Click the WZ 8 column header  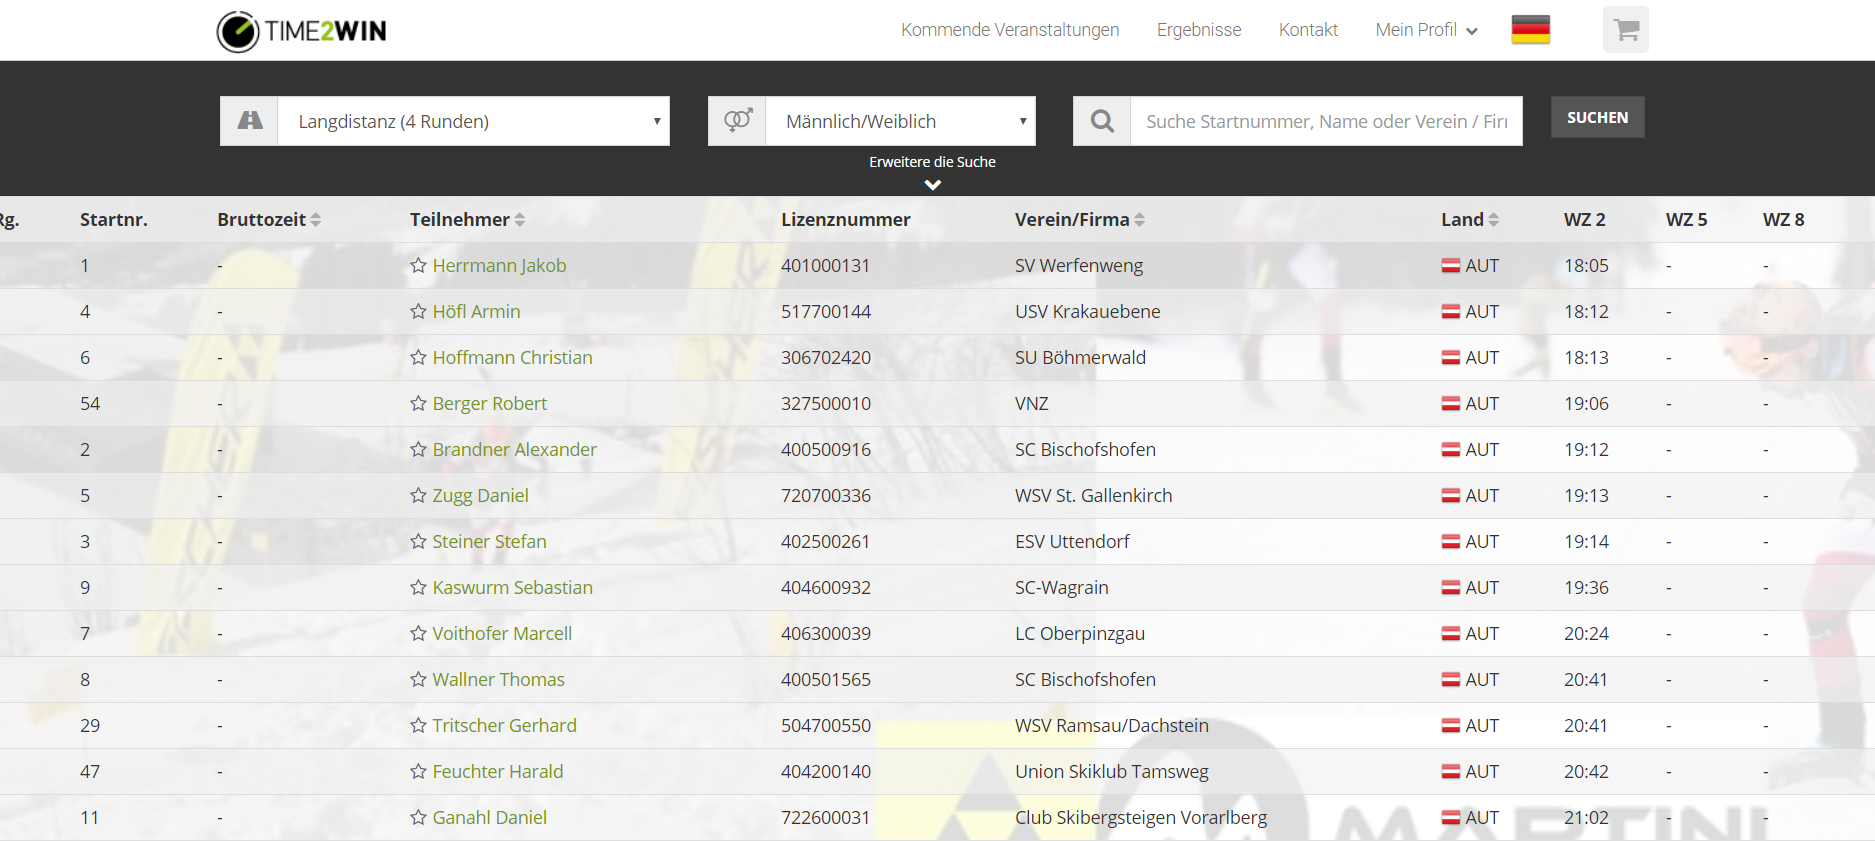pyautogui.click(x=1783, y=219)
